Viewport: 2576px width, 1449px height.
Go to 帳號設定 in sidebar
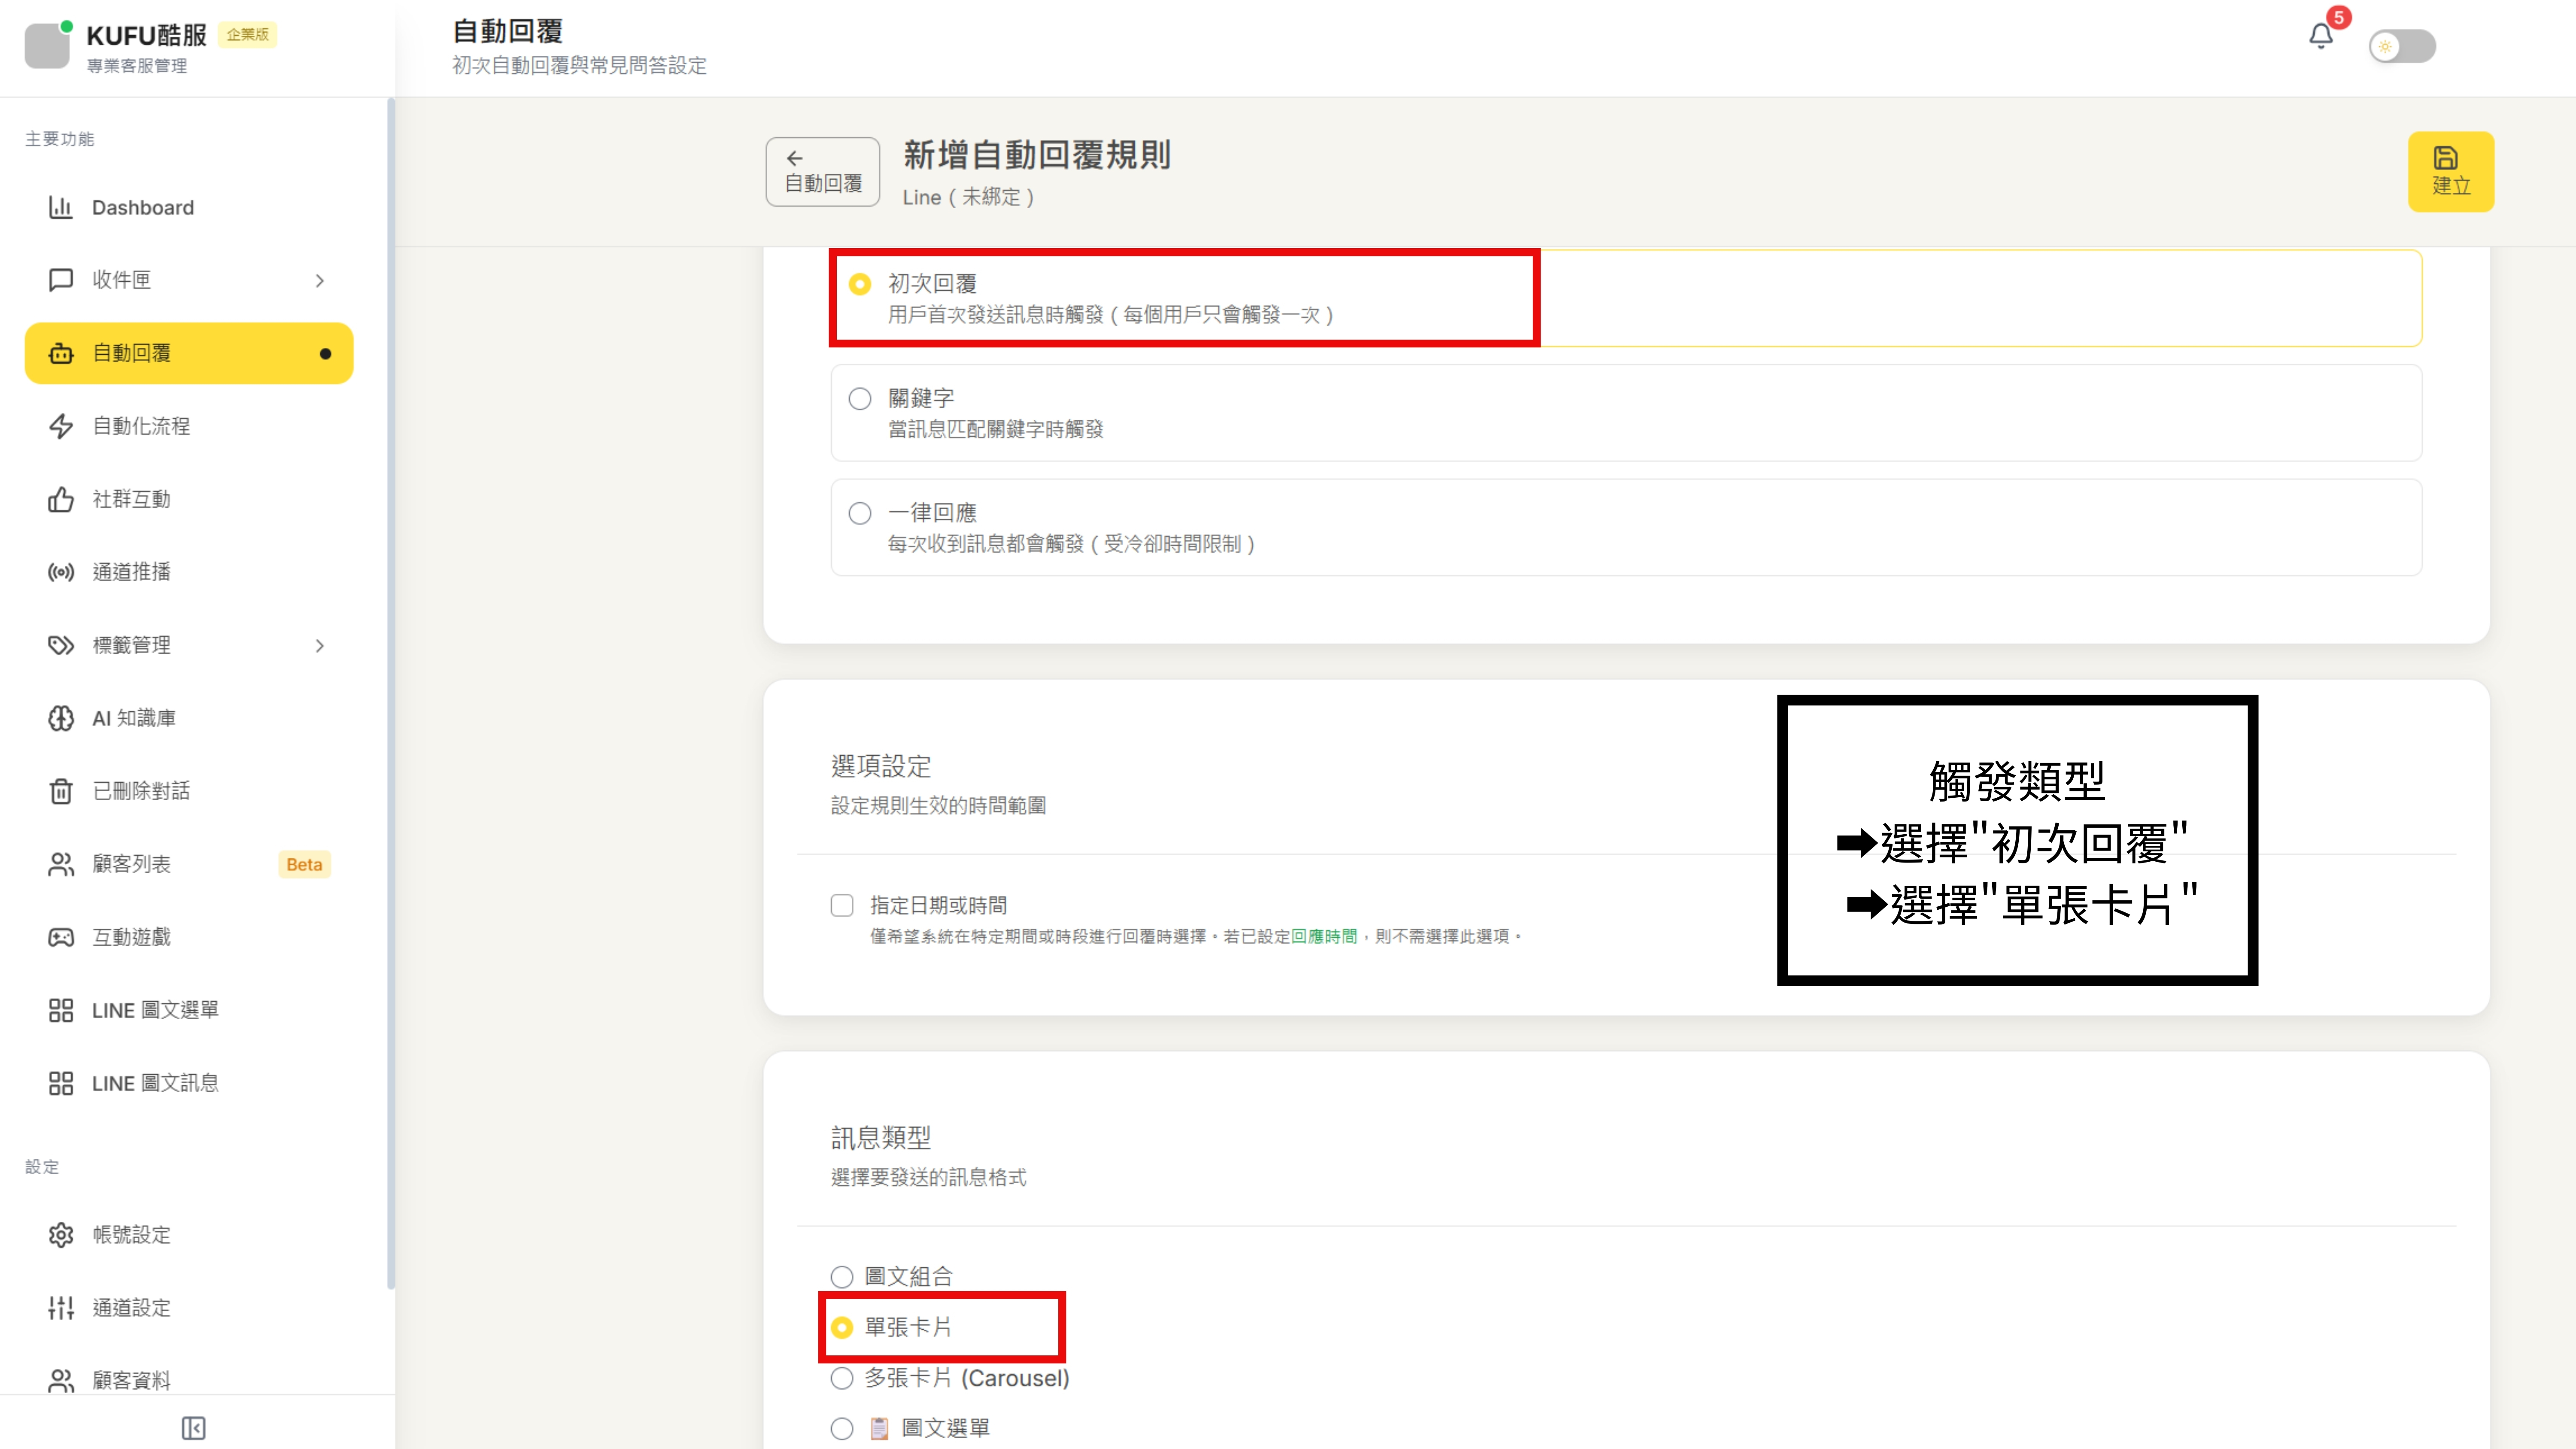(x=131, y=1235)
